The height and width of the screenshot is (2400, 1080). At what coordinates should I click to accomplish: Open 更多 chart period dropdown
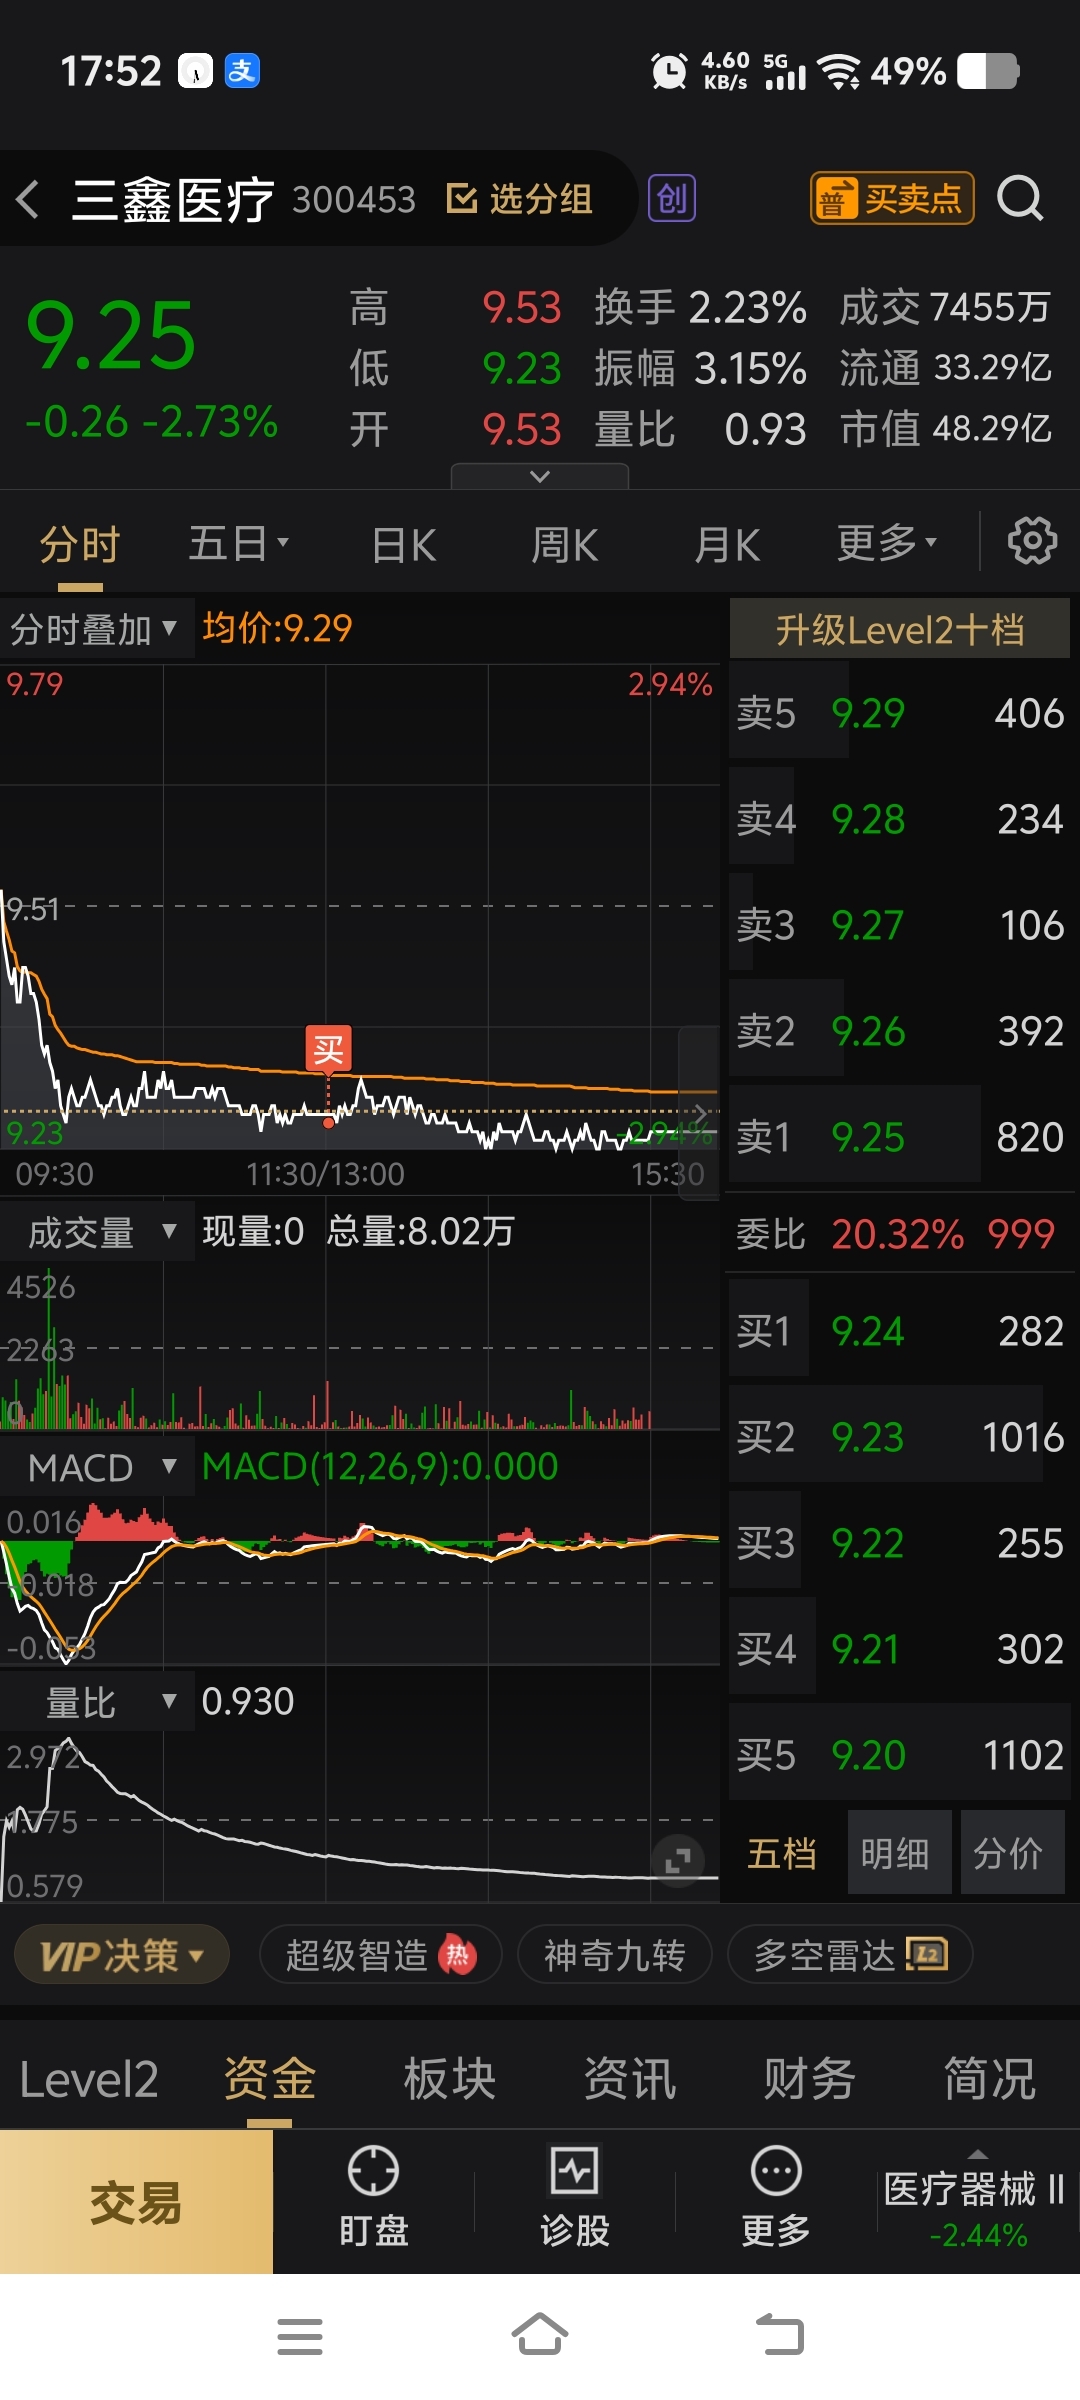pos(887,543)
